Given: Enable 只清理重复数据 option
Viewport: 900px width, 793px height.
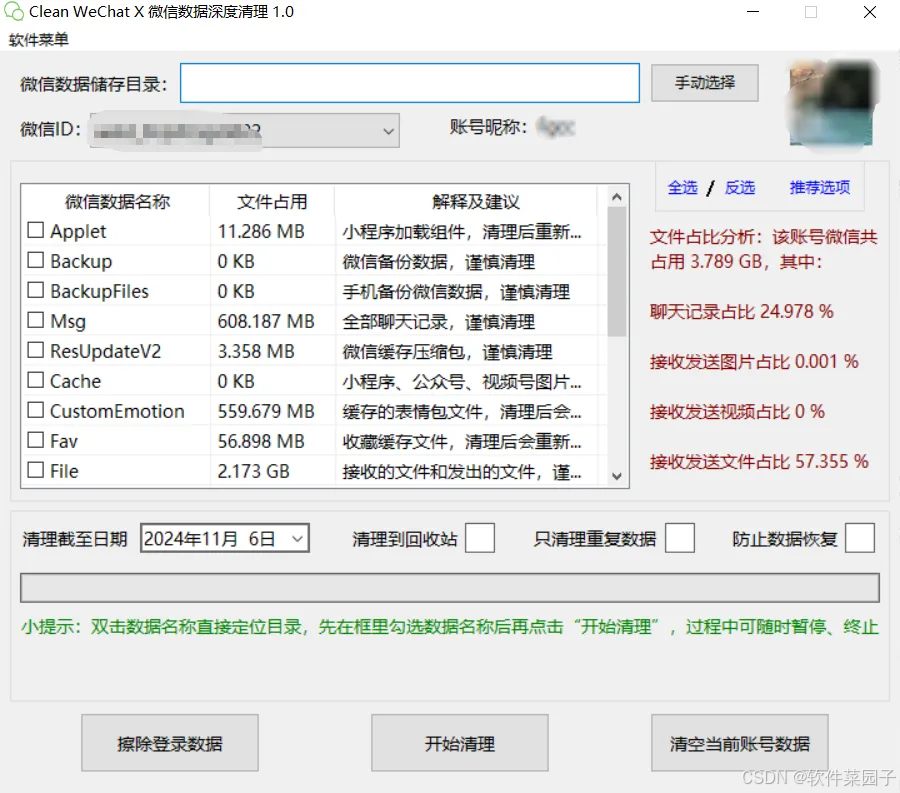Looking at the screenshot, I should click(x=680, y=538).
